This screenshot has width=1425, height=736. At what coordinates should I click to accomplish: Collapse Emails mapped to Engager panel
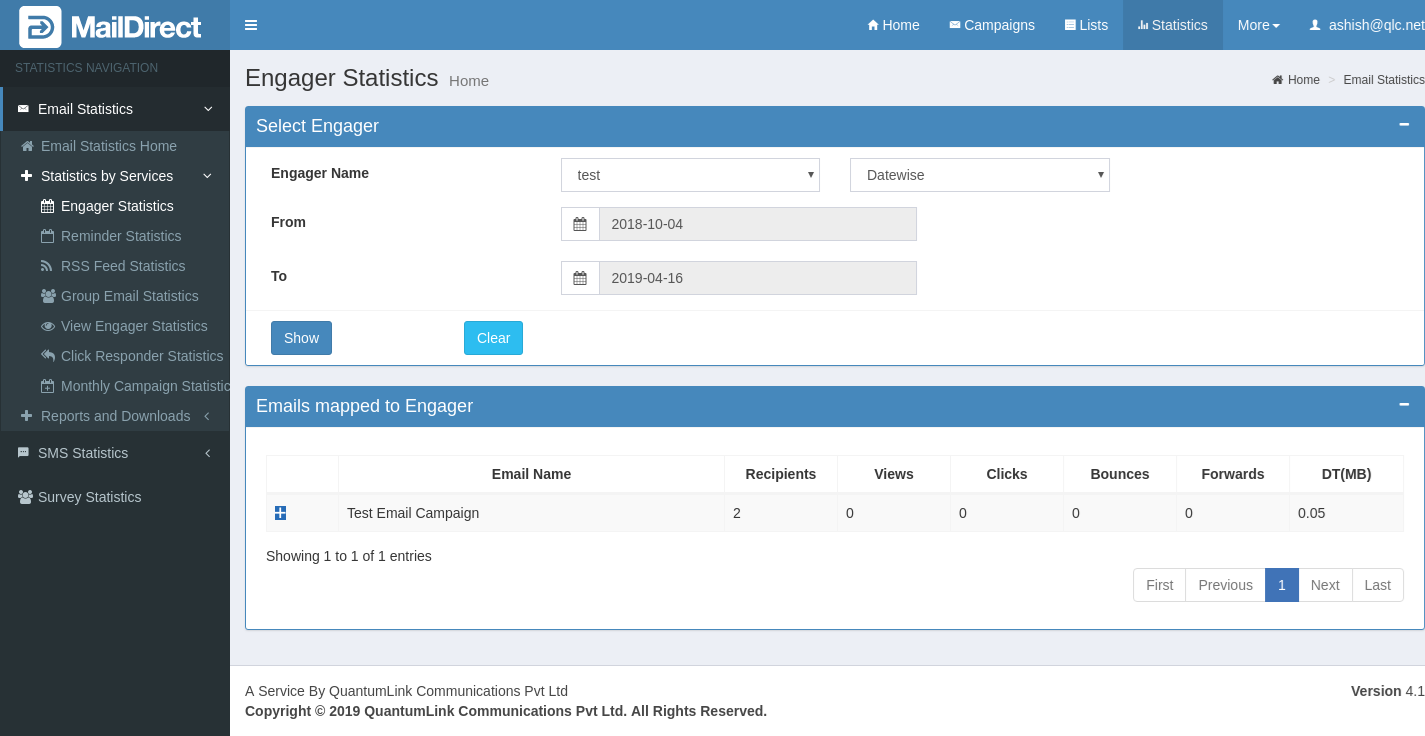point(1404,405)
